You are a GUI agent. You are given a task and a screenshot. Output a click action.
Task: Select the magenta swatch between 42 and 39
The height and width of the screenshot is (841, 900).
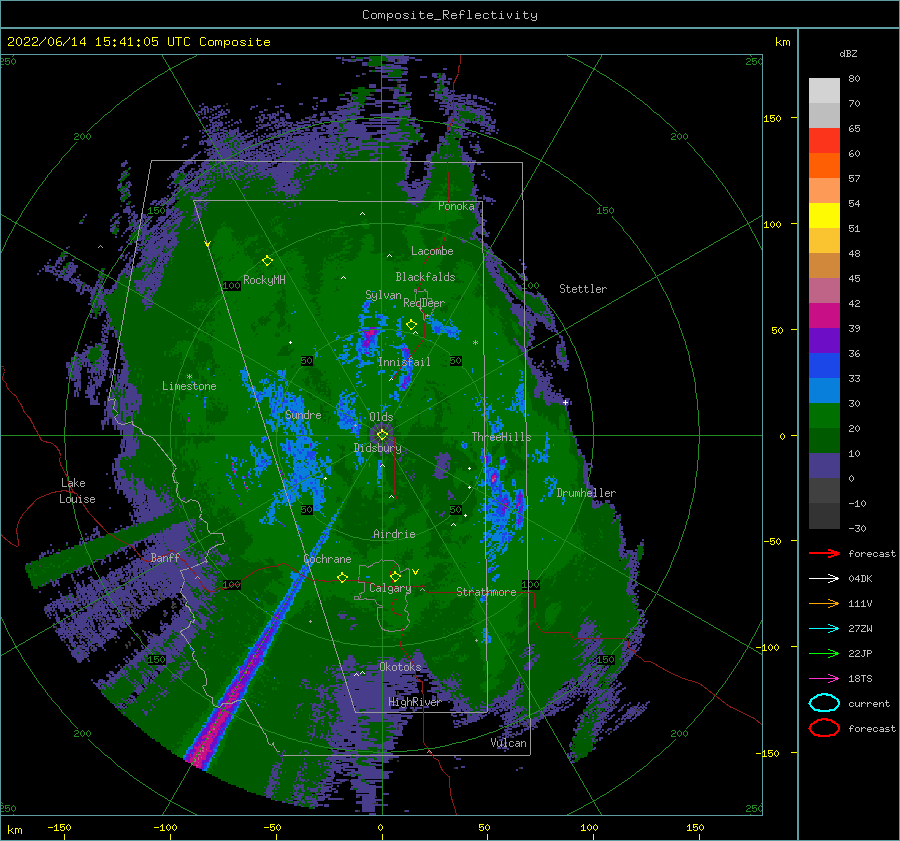tap(824, 316)
